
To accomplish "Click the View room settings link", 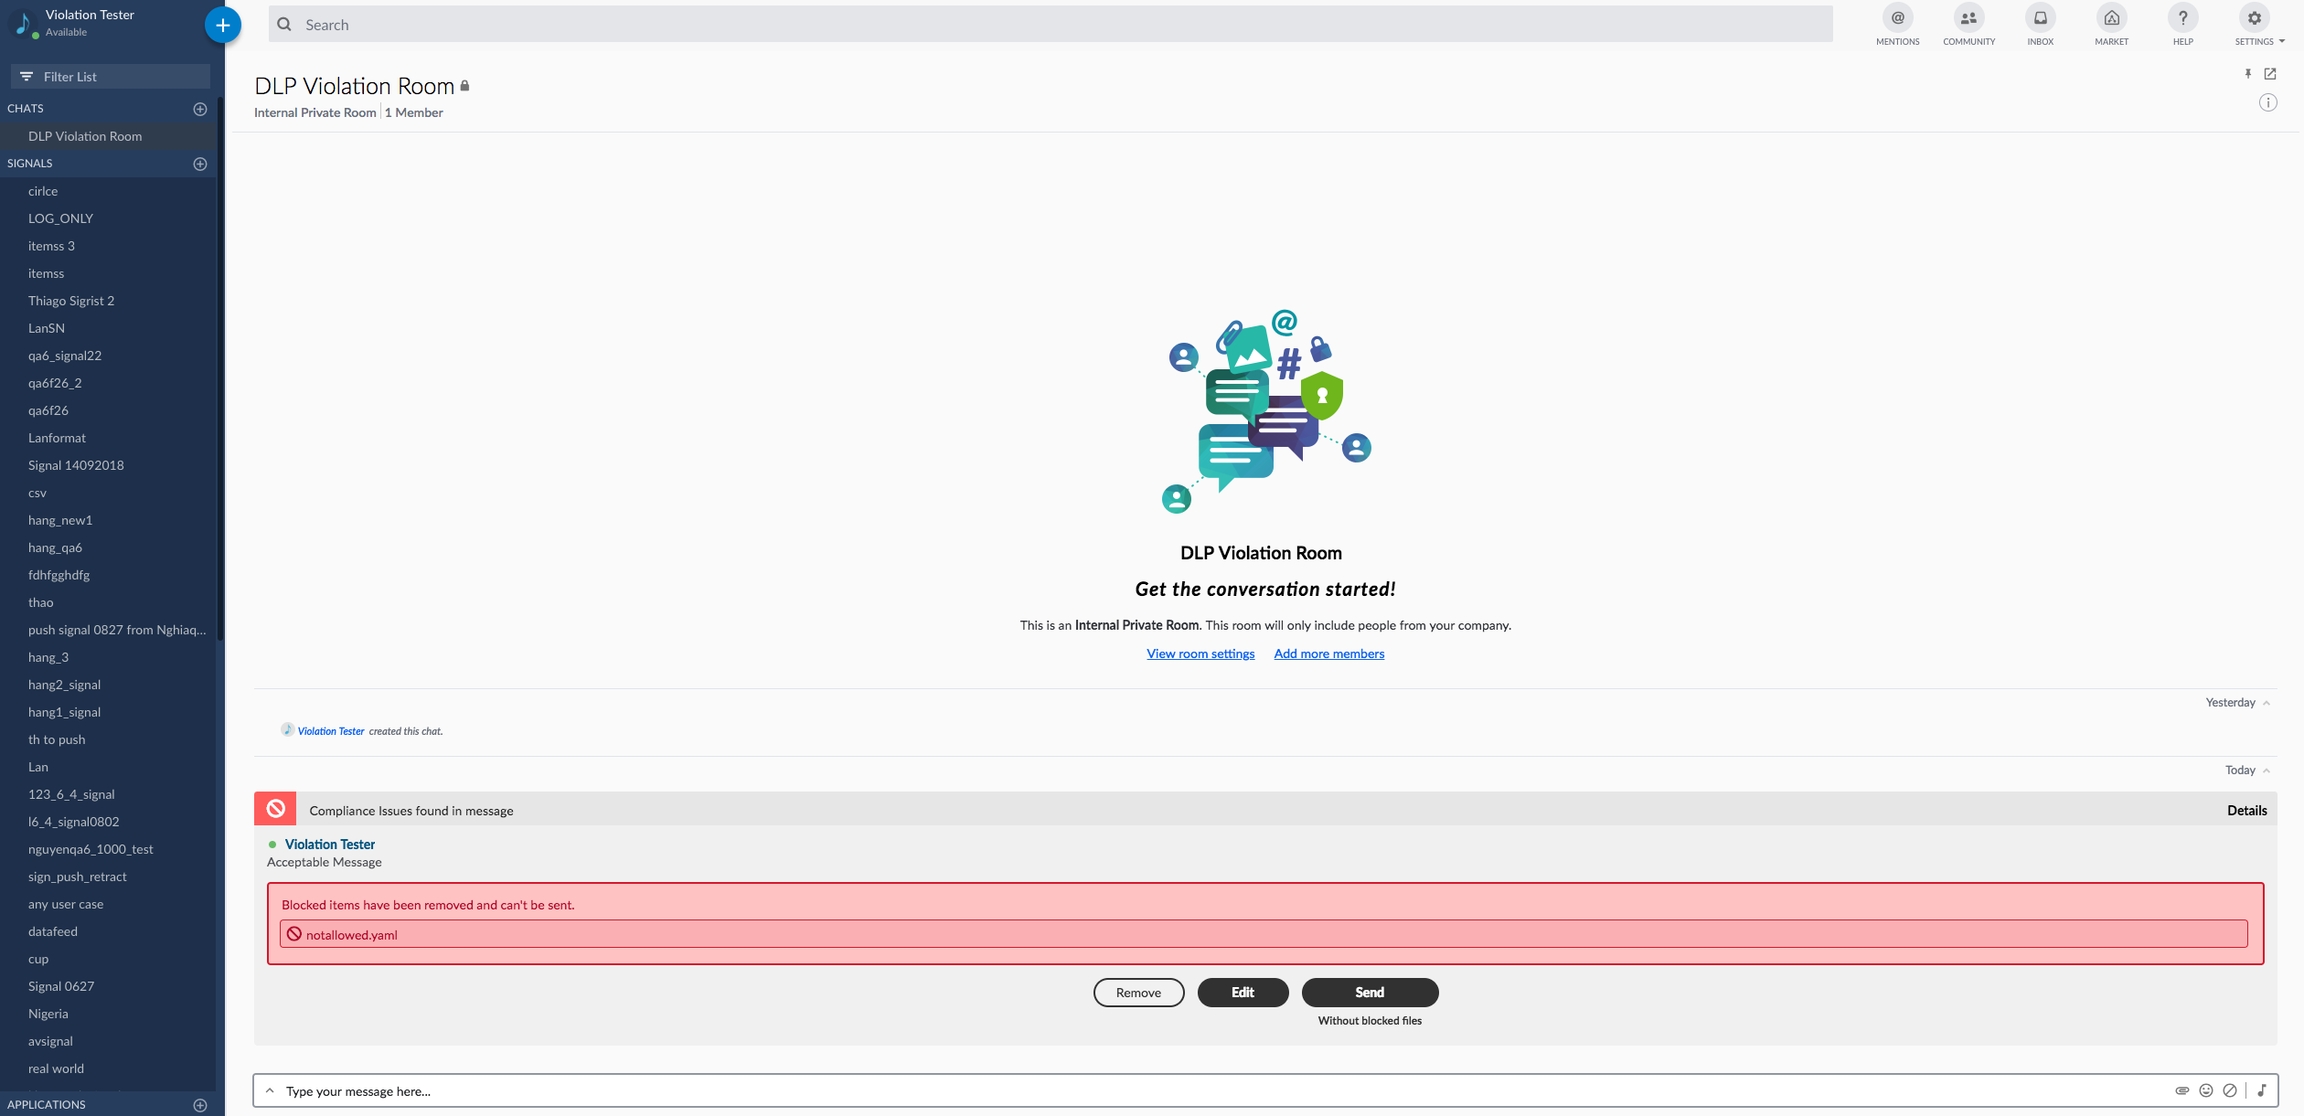I will tap(1200, 654).
